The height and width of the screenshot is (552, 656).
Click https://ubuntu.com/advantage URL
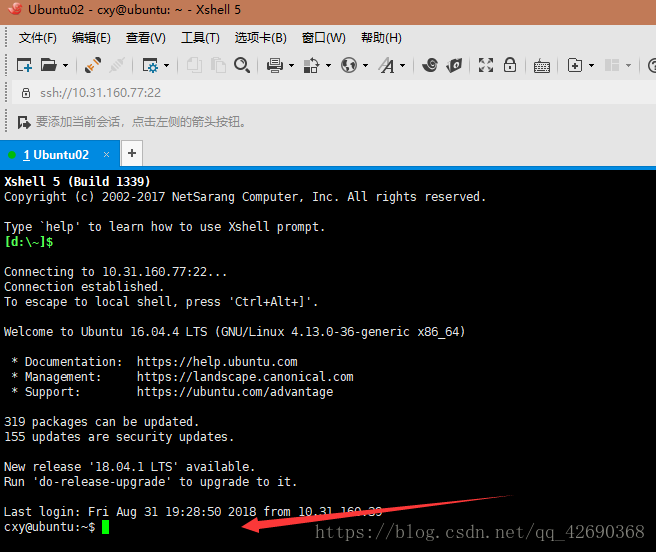coord(235,392)
